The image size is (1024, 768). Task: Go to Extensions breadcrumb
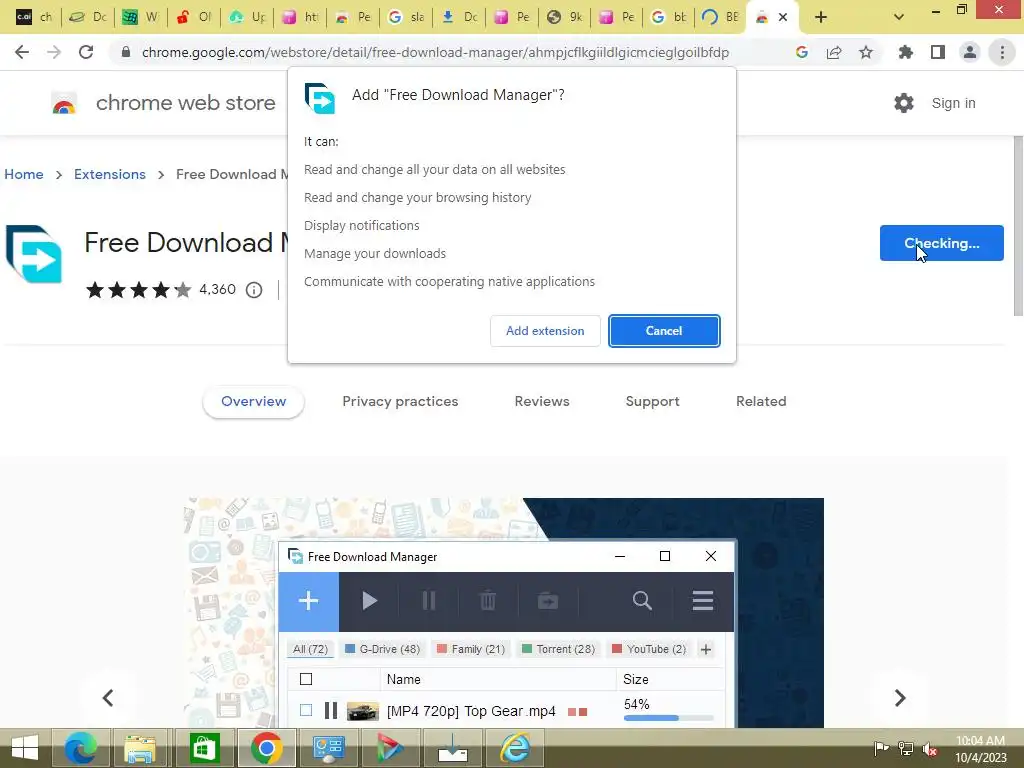point(110,174)
